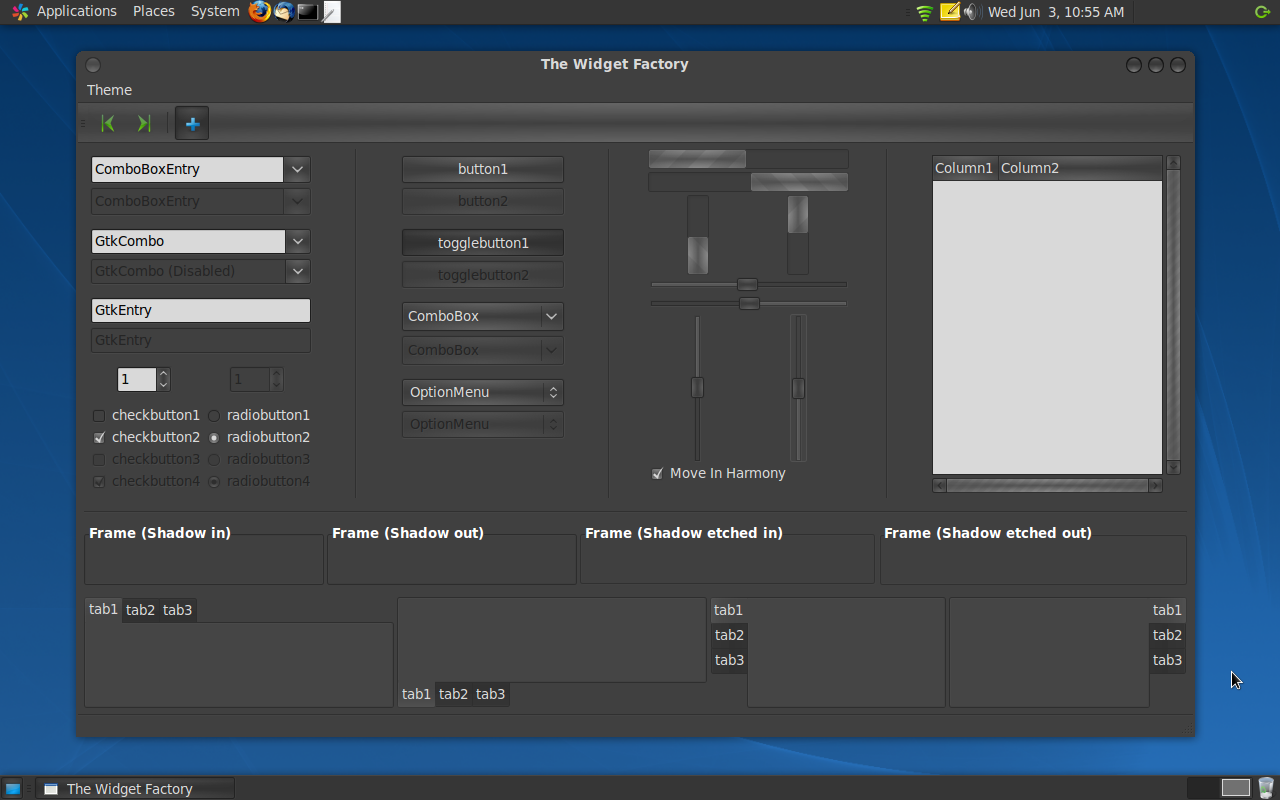Click the Column1 header
This screenshot has width=1280, height=800.
click(965, 168)
